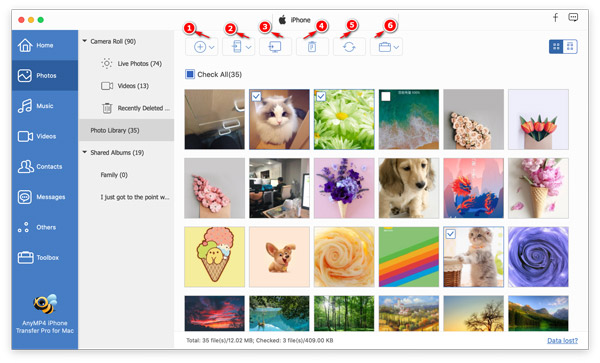Uncheck the fluffy cat photo checkbox
The image size is (600, 363).
pos(256,96)
